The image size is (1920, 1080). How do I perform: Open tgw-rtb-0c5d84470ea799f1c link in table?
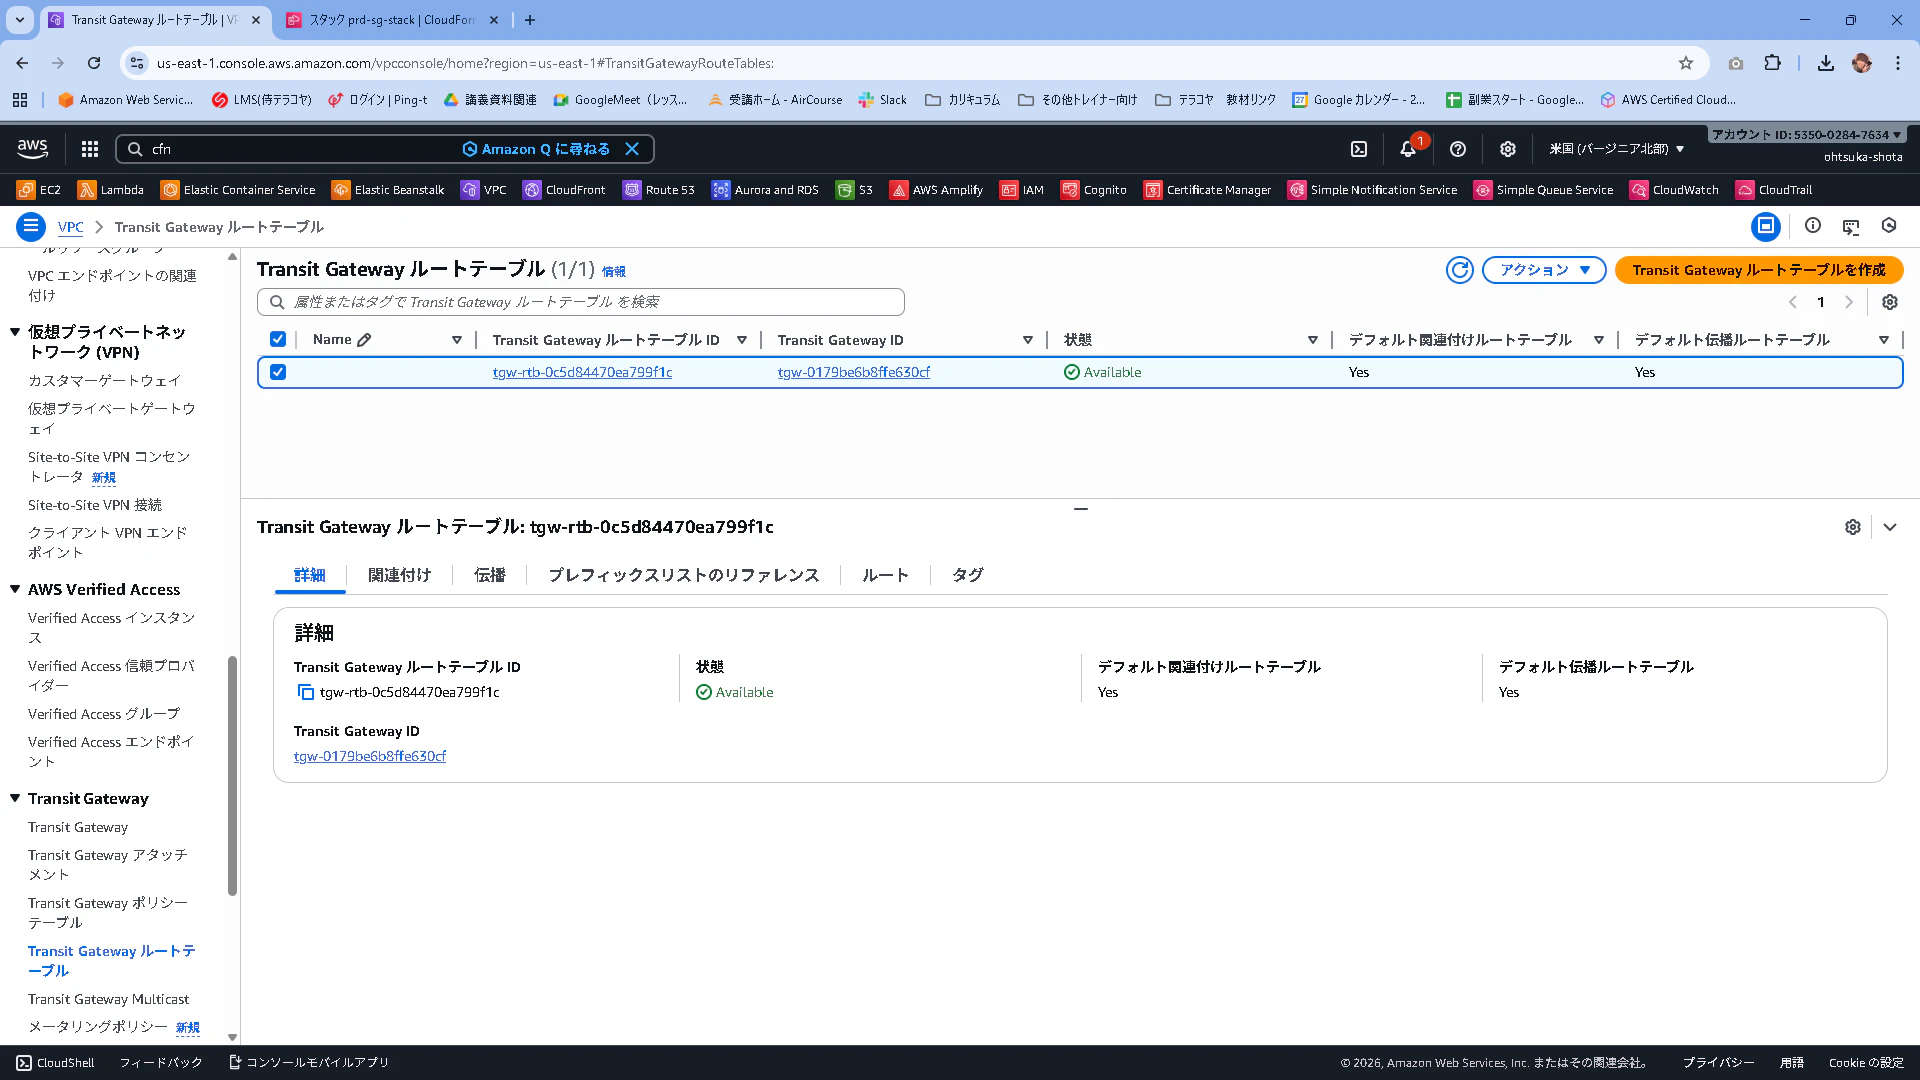582,372
